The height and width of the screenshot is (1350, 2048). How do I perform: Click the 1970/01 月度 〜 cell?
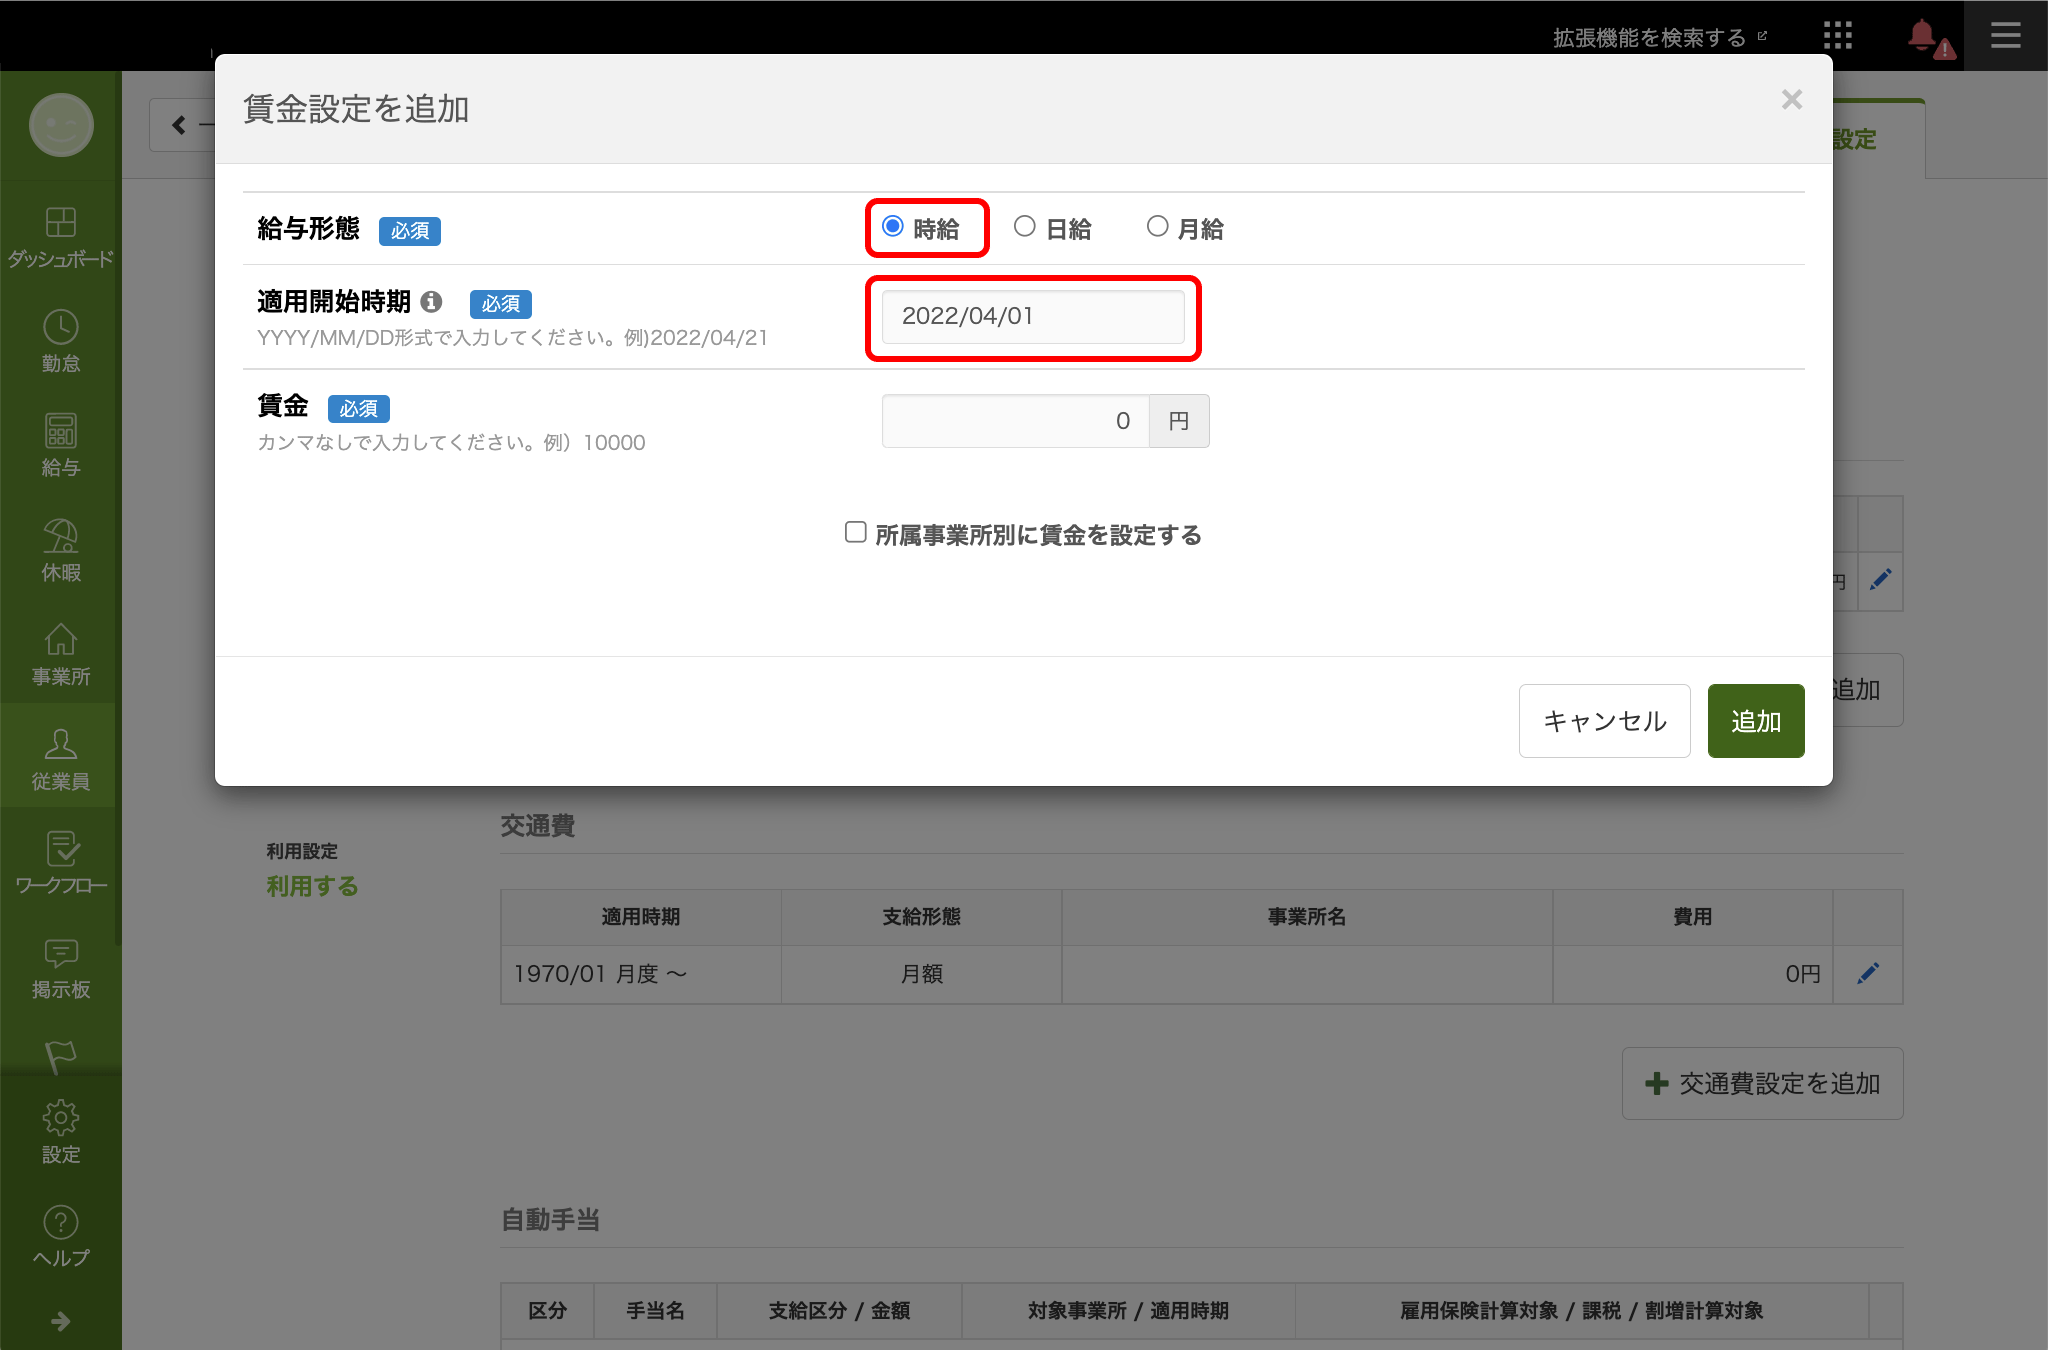pos(641,974)
